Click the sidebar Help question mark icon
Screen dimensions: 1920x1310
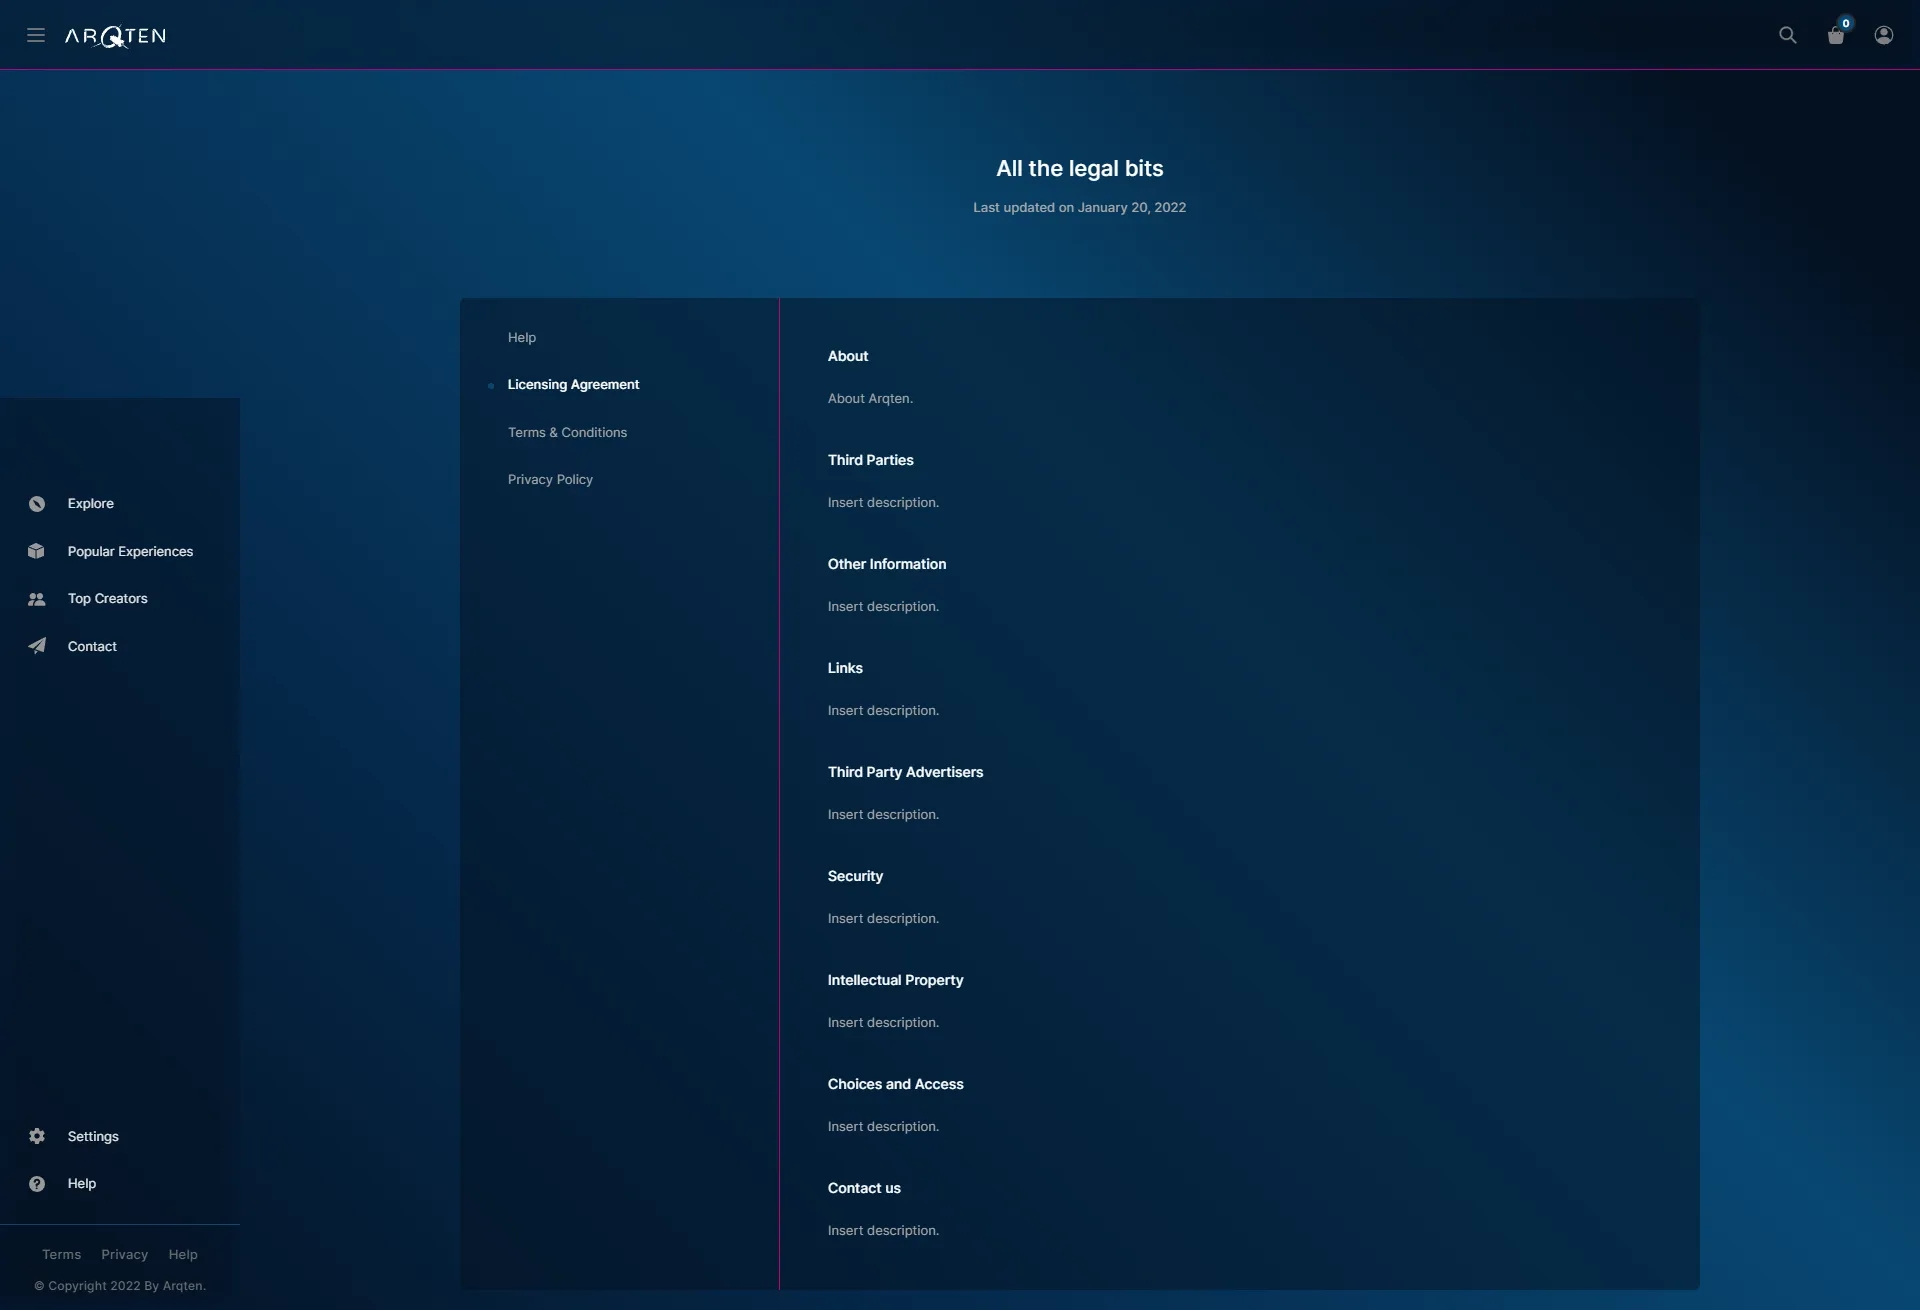tap(37, 1184)
